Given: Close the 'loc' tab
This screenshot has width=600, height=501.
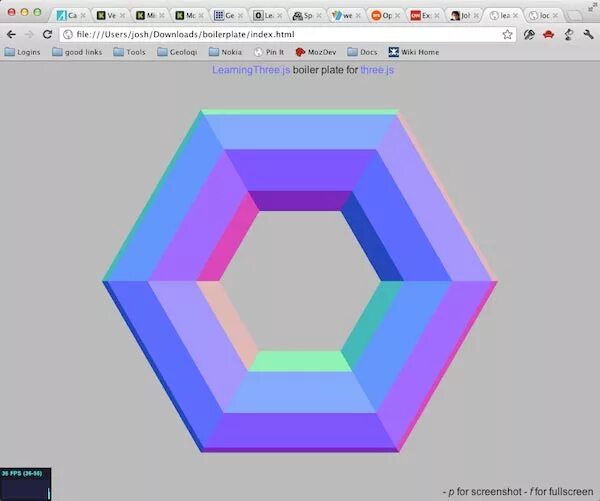Looking at the screenshot, I should (555, 15).
